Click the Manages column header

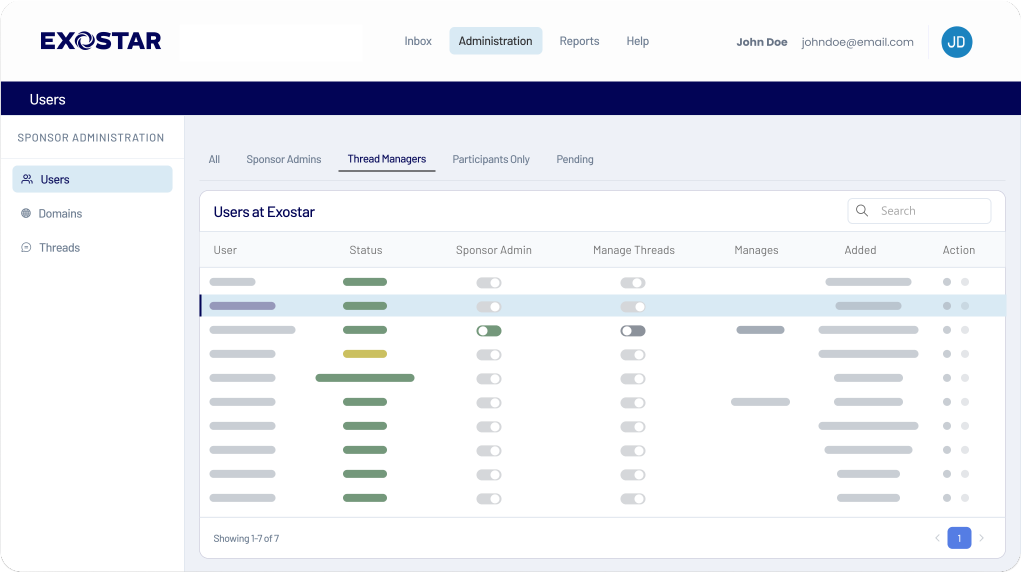point(756,250)
